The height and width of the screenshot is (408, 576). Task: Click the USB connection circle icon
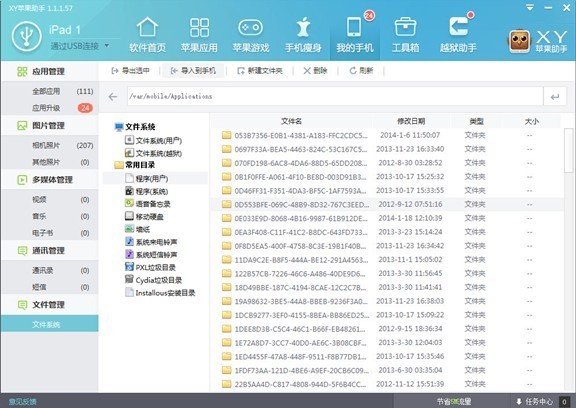26,36
